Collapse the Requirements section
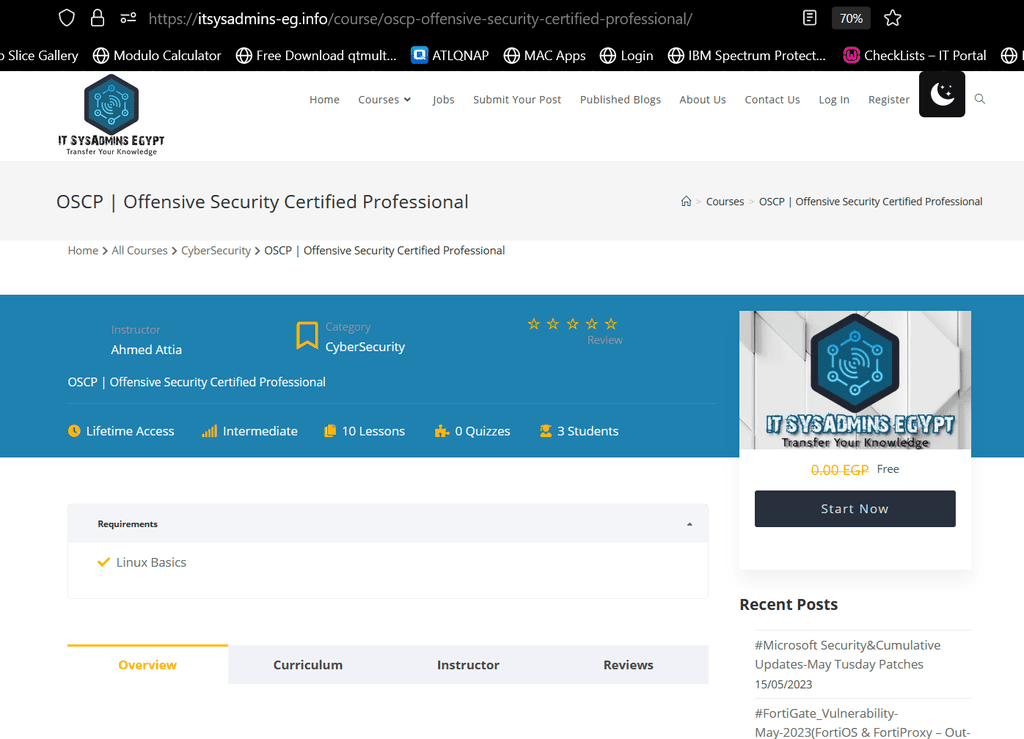 point(689,524)
